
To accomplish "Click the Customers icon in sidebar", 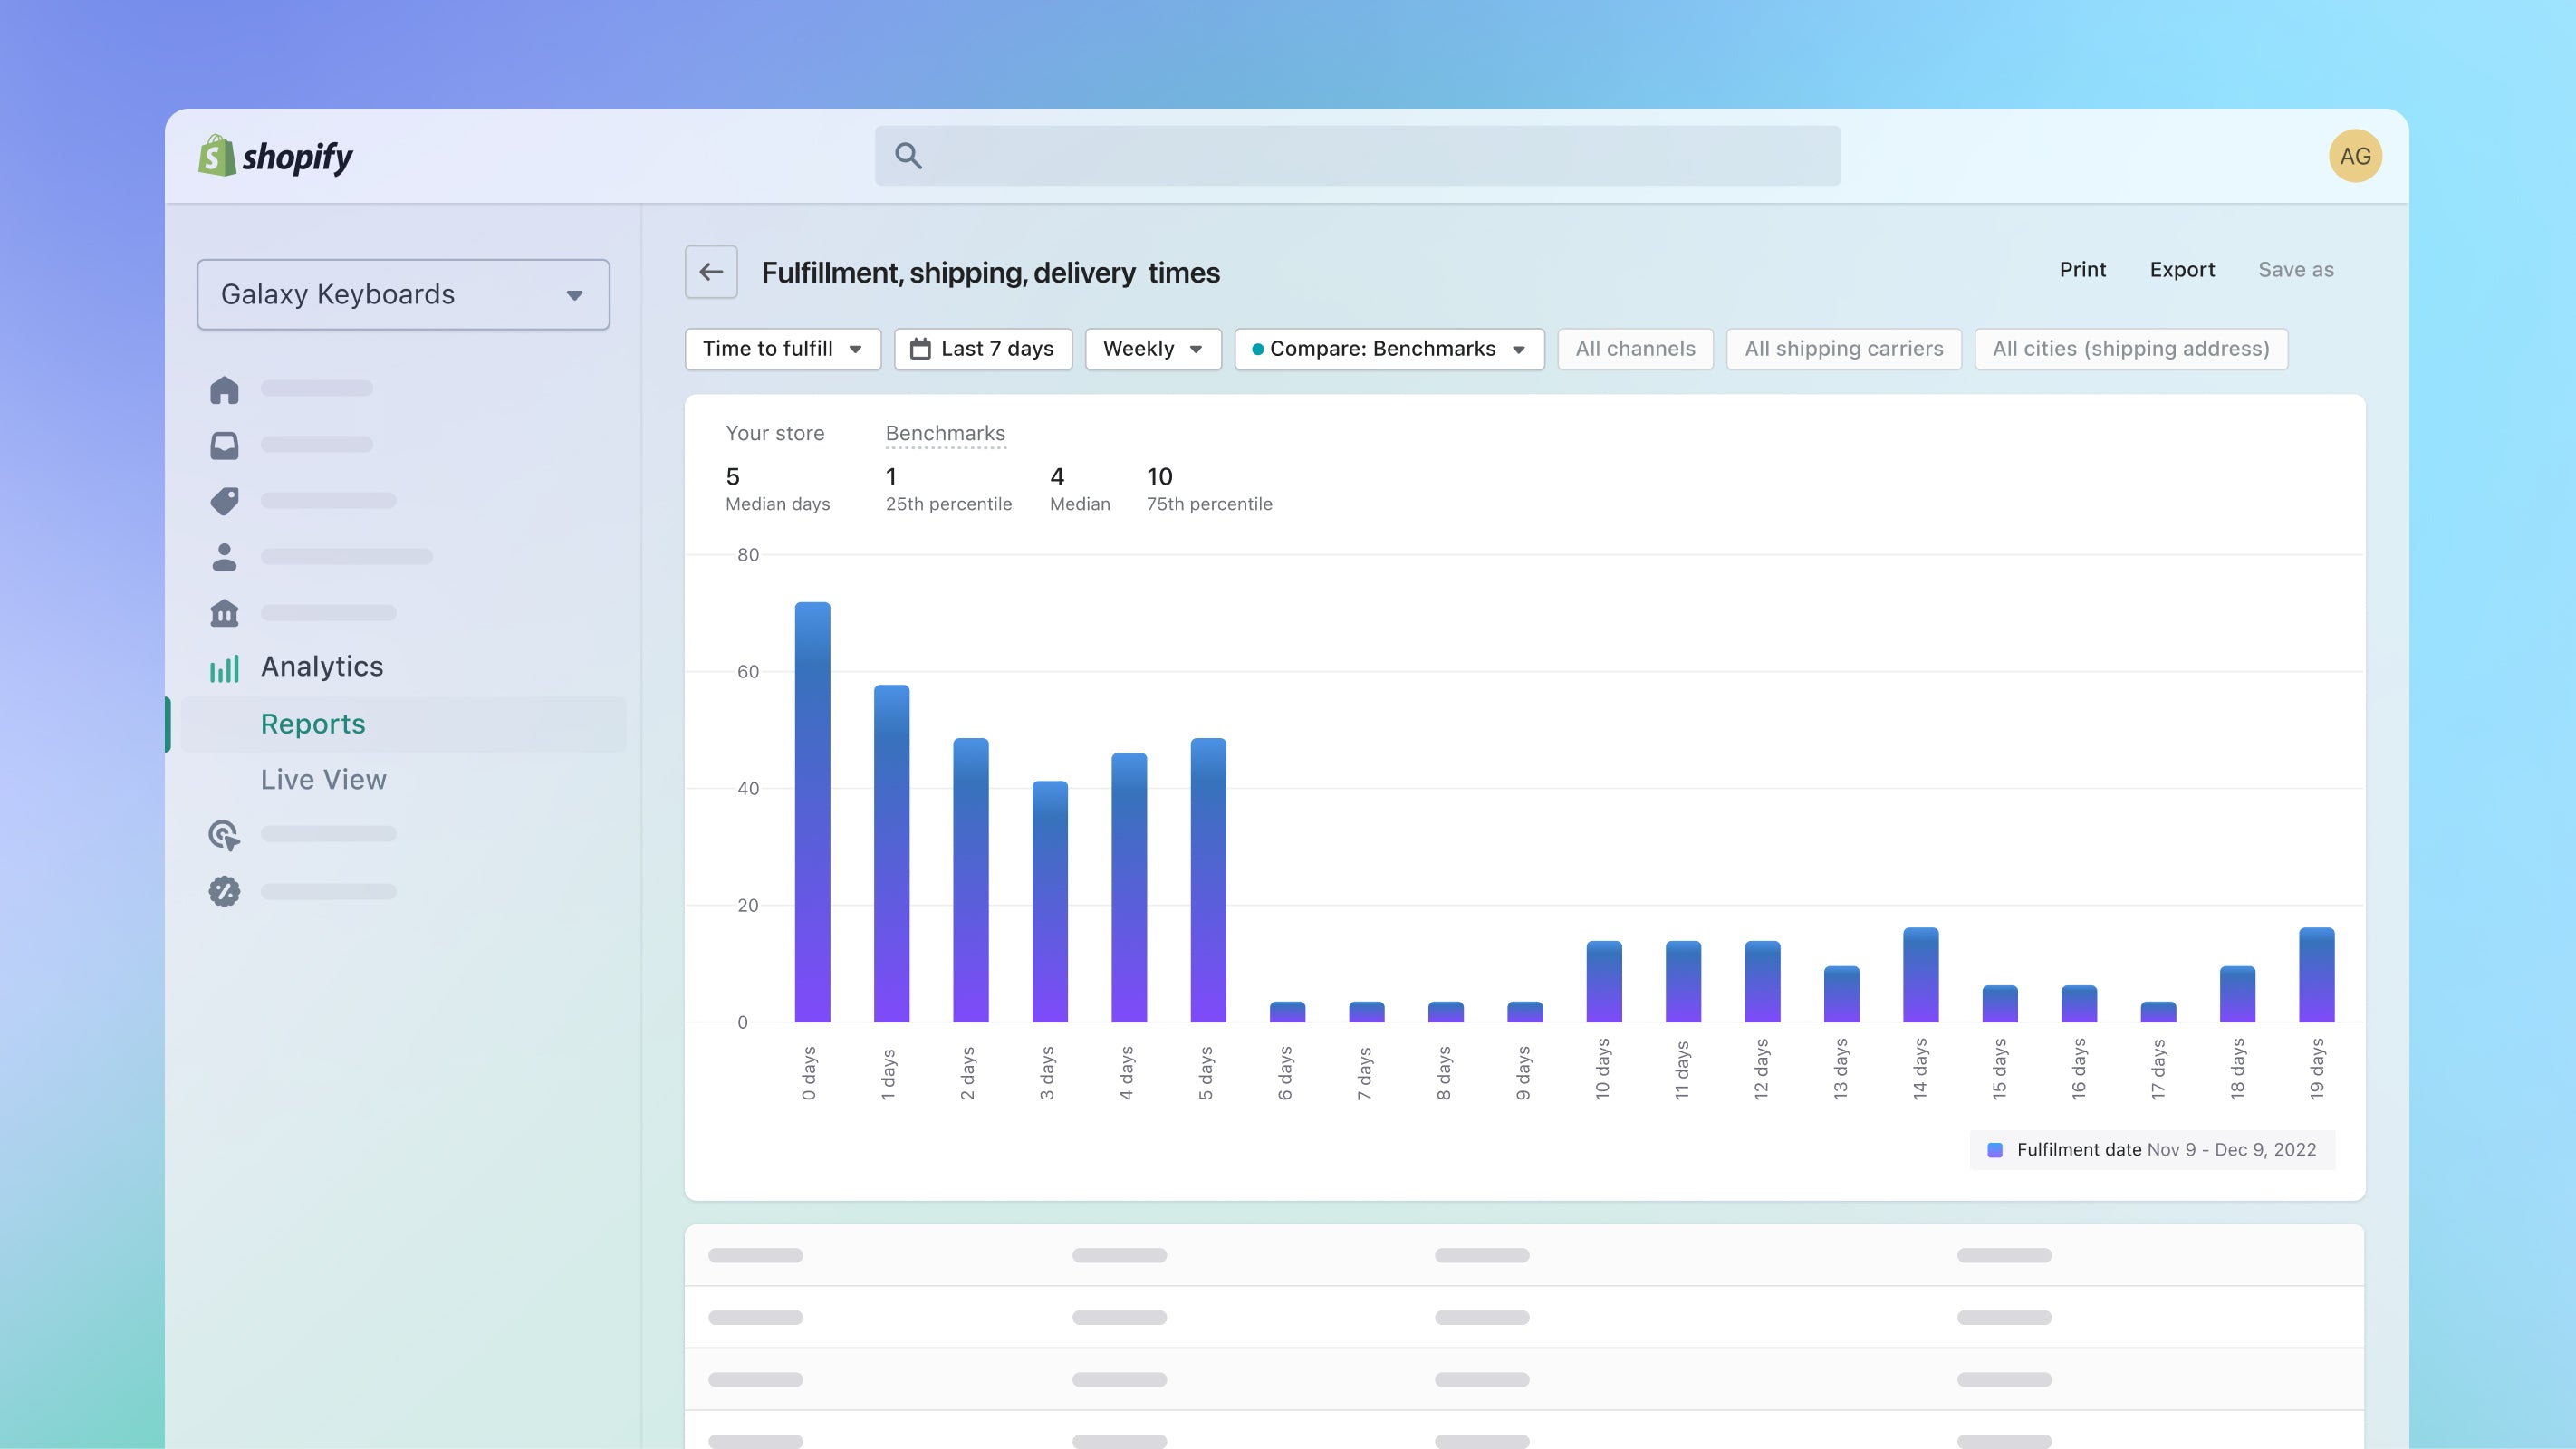I will [x=225, y=557].
